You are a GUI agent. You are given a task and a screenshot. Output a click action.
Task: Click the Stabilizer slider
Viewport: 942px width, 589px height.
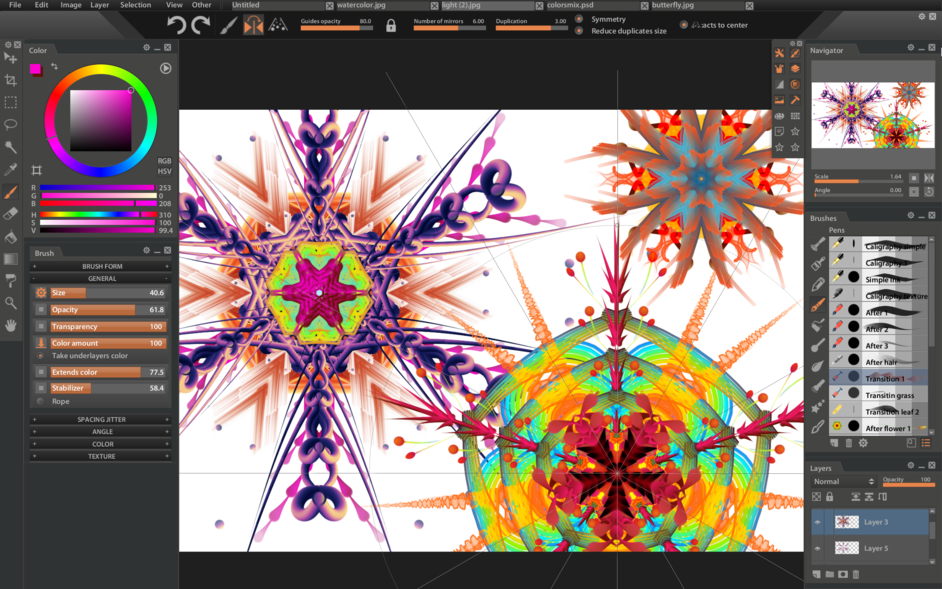tap(100, 388)
